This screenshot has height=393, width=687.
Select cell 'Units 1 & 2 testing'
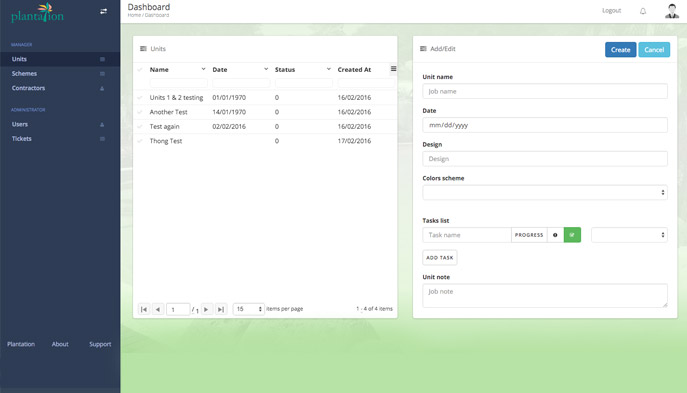pos(176,98)
